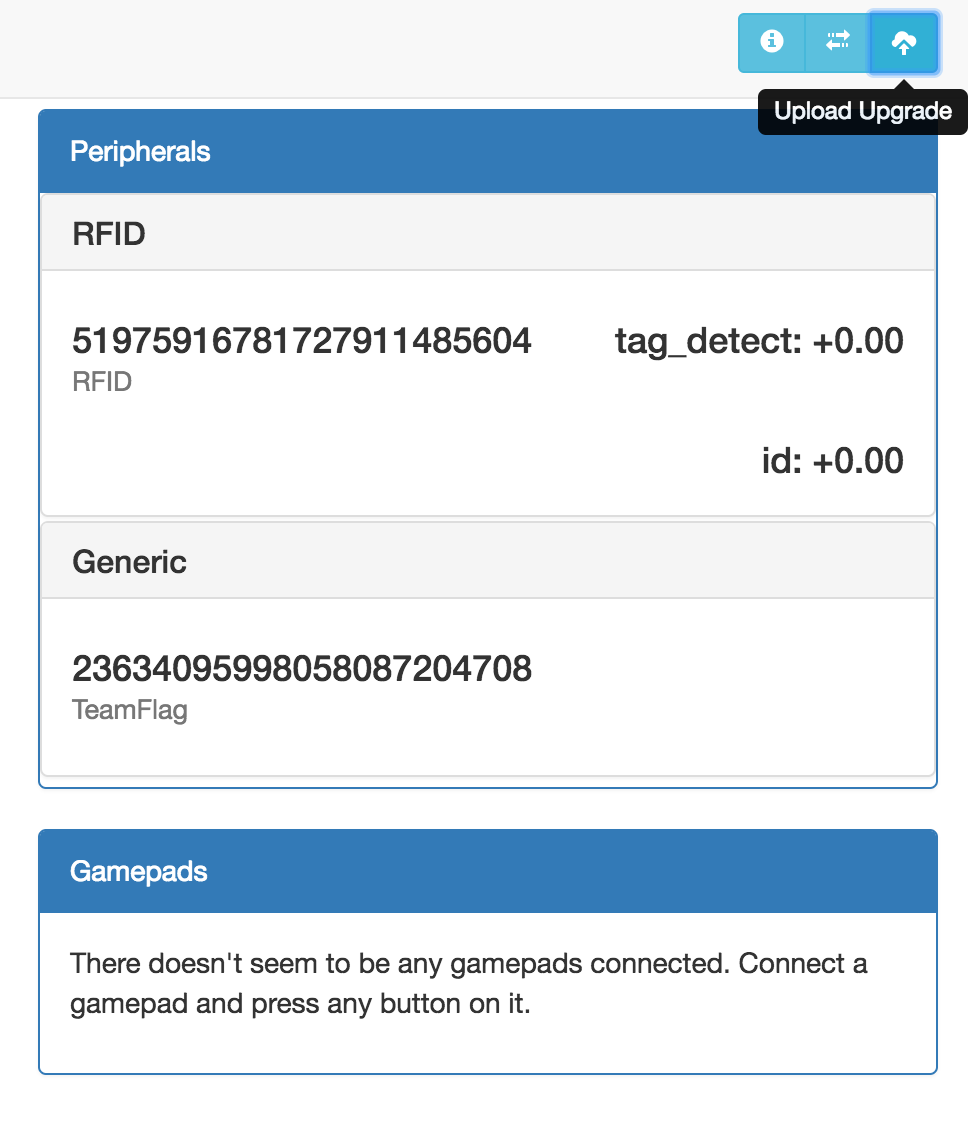Click the info circle icon button
The width and height of the screenshot is (968, 1127).
pyautogui.click(x=772, y=42)
